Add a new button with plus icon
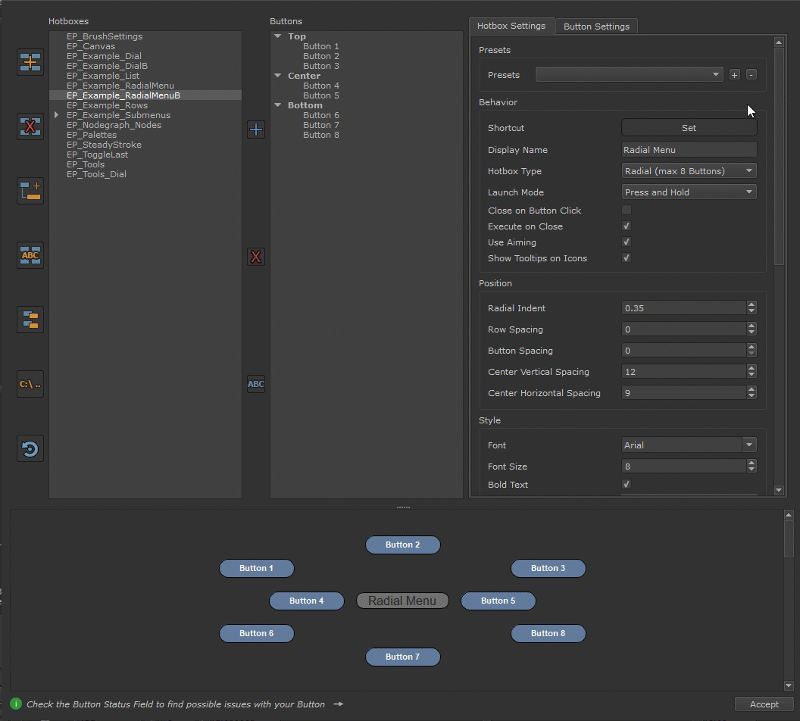The image size is (800, 721). click(x=256, y=129)
